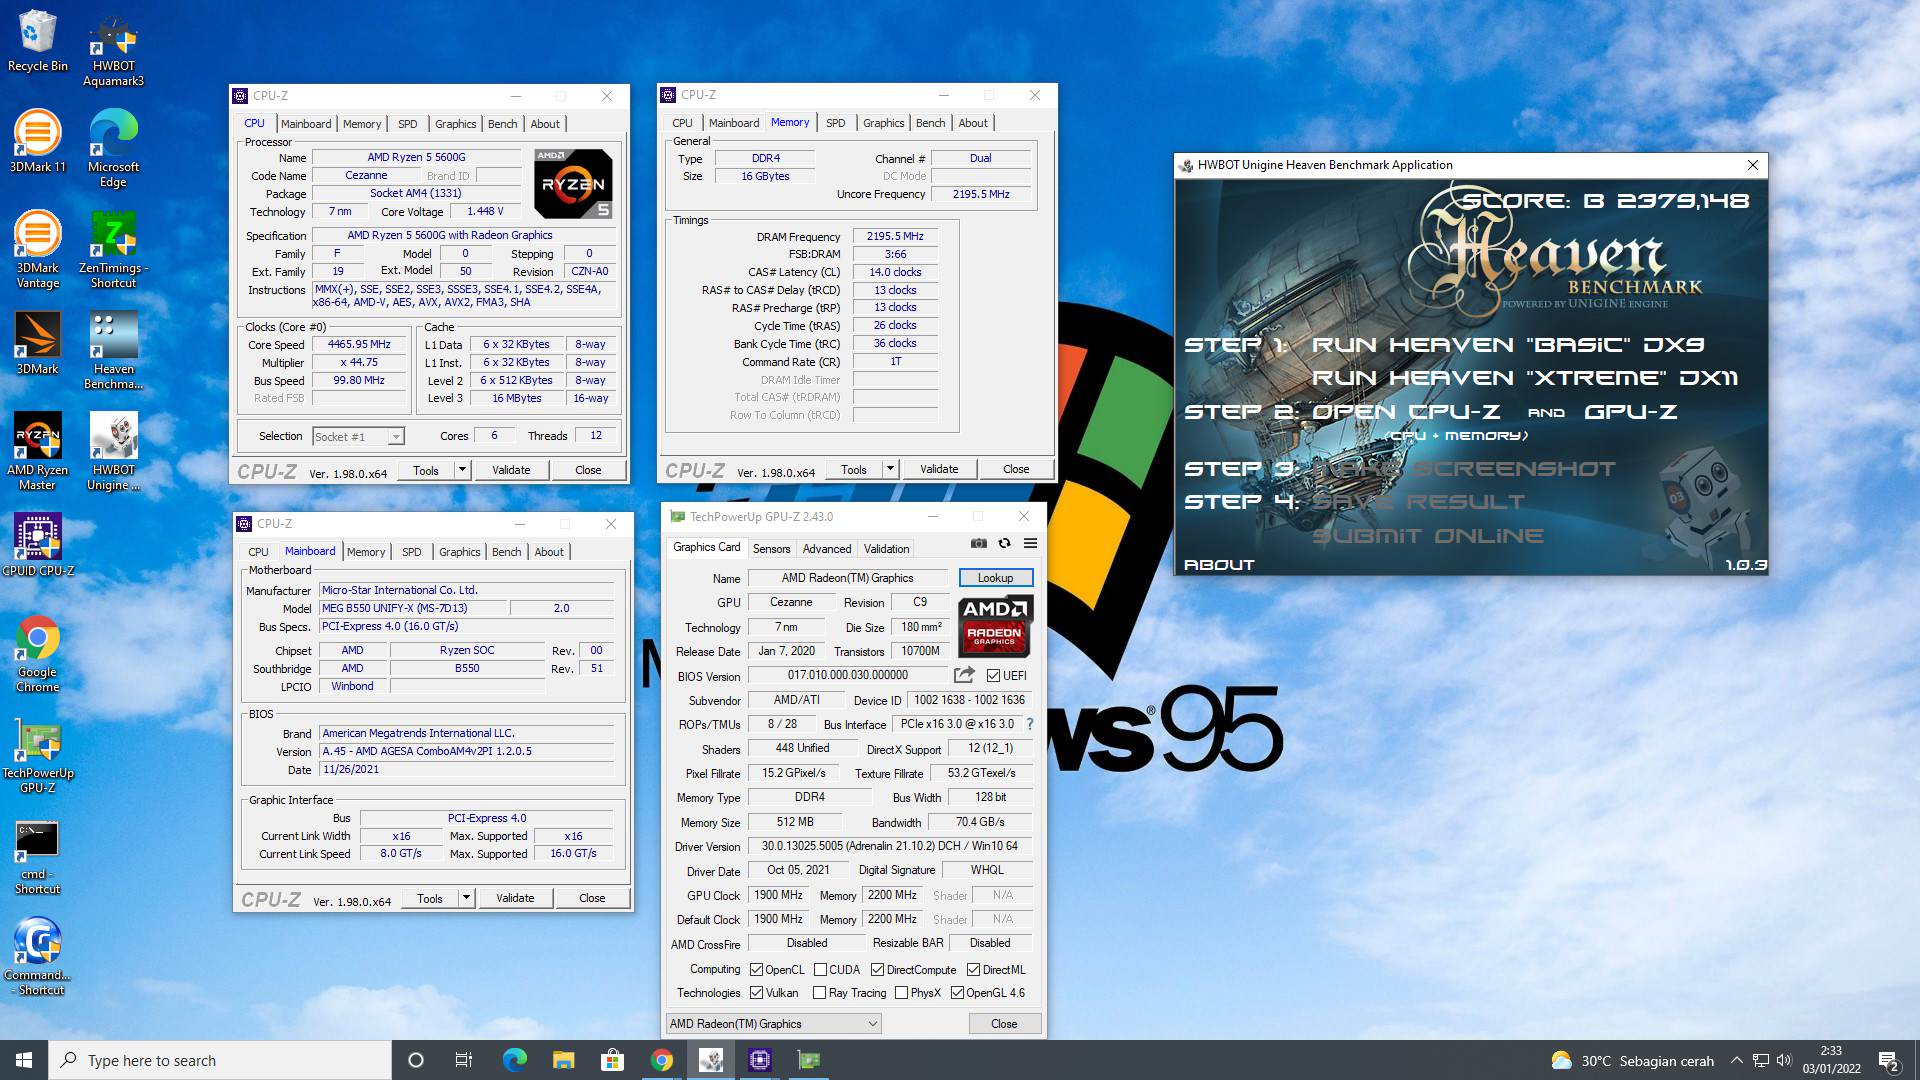Open Microsoft Store in taskbar

(612, 1060)
